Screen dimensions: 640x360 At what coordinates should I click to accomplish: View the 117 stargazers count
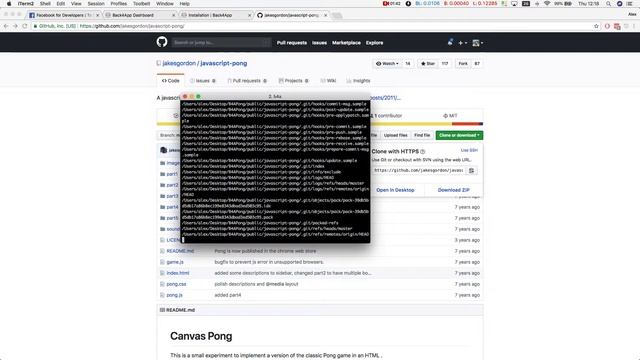click(x=444, y=64)
